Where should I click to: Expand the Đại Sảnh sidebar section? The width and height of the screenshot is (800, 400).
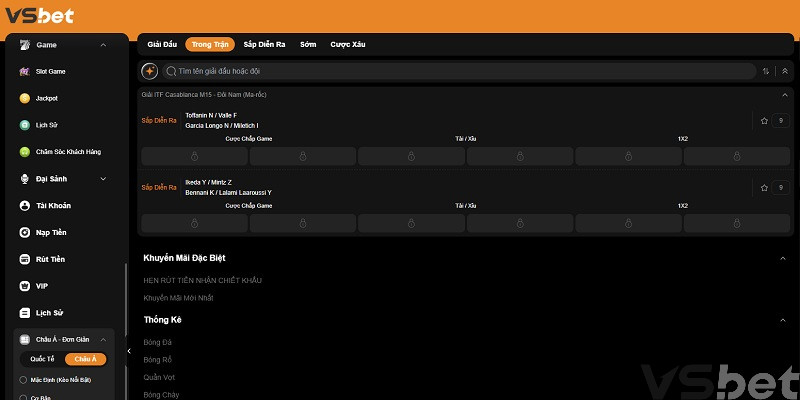[x=103, y=179]
